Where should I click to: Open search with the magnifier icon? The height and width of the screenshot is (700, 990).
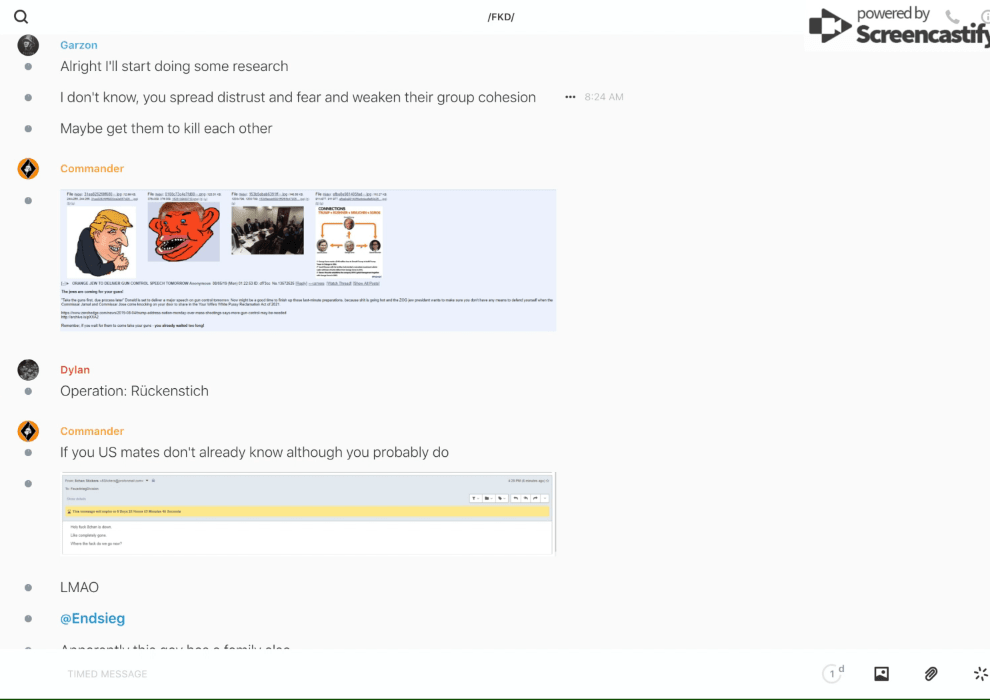point(21,17)
